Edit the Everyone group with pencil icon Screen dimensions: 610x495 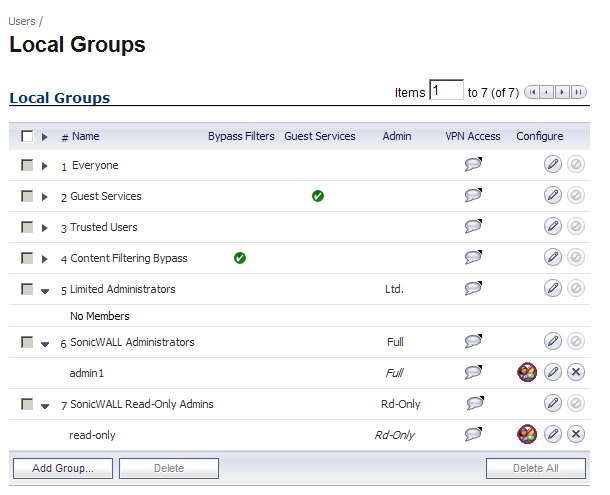coord(552,164)
